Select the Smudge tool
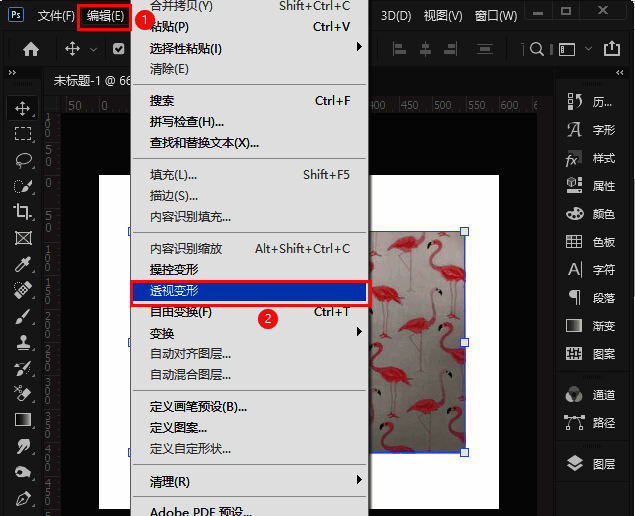The height and width of the screenshot is (516, 635). (23, 446)
